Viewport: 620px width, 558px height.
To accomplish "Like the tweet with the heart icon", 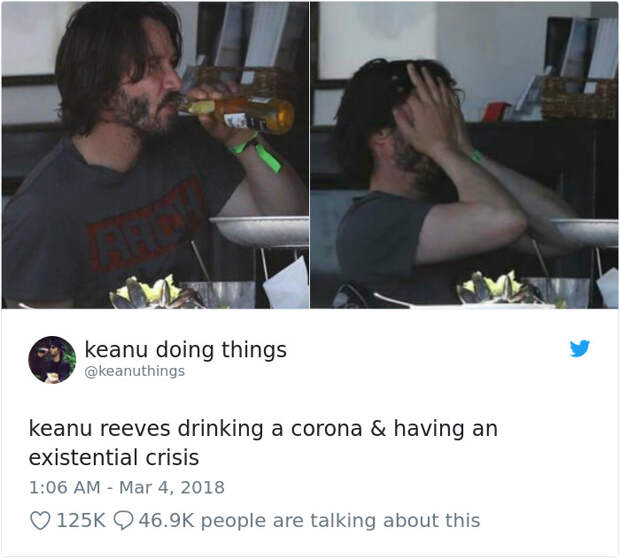I will pyautogui.click(x=40, y=520).
